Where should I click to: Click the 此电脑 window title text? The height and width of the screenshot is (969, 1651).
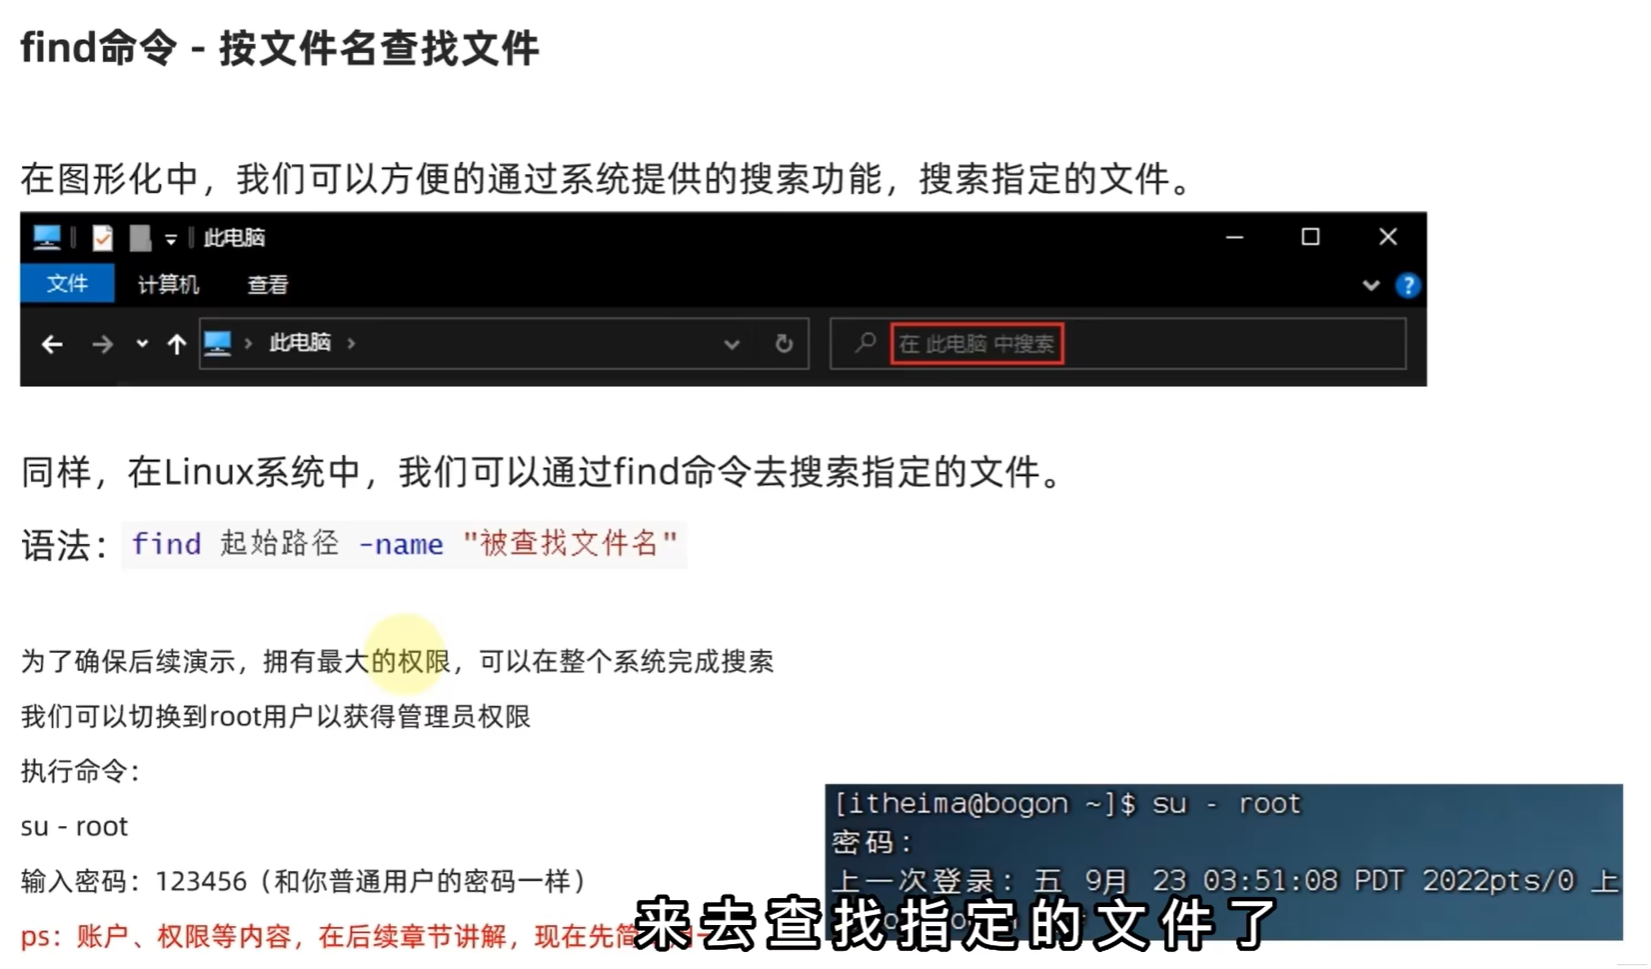(234, 238)
